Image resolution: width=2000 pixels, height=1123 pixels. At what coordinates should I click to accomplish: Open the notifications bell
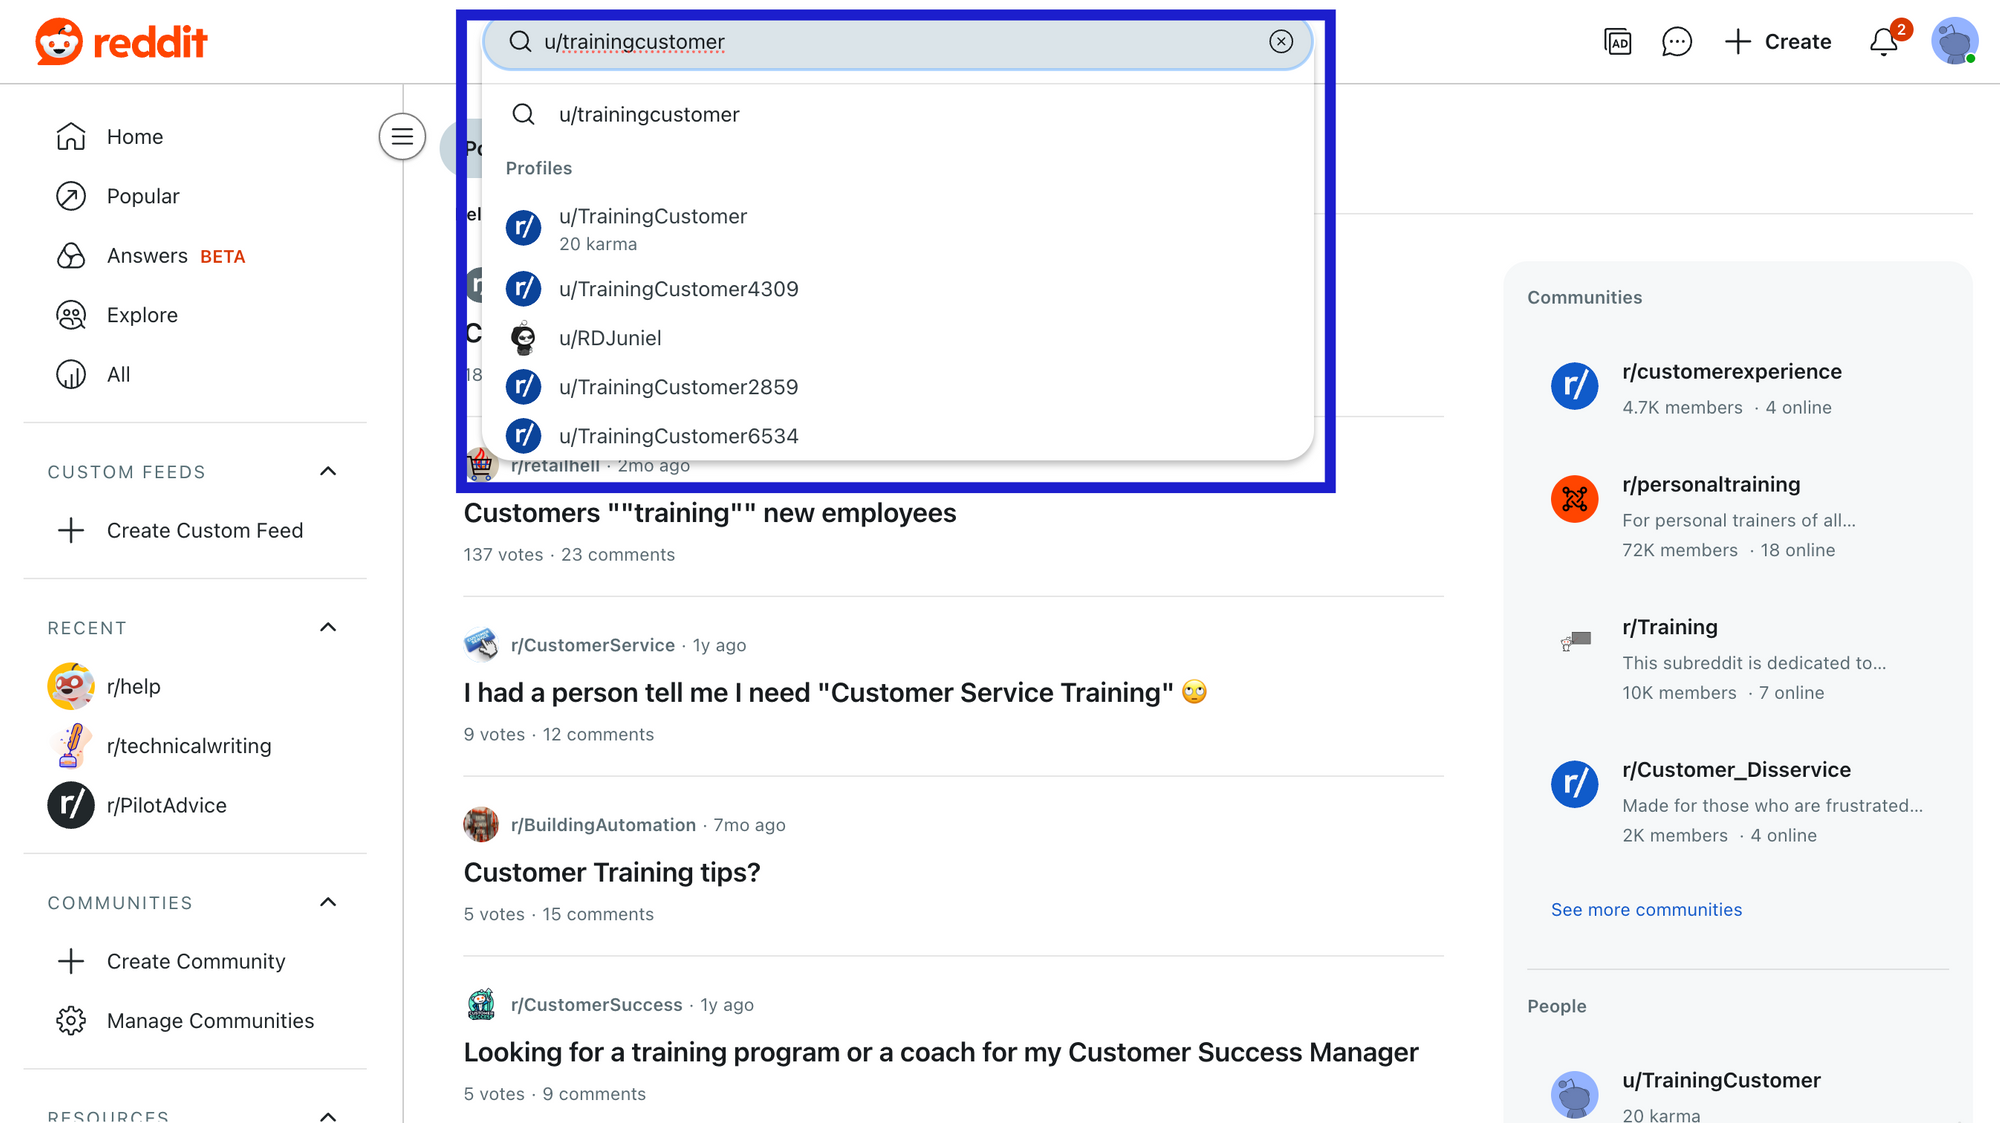click(x=1884, y=42)
